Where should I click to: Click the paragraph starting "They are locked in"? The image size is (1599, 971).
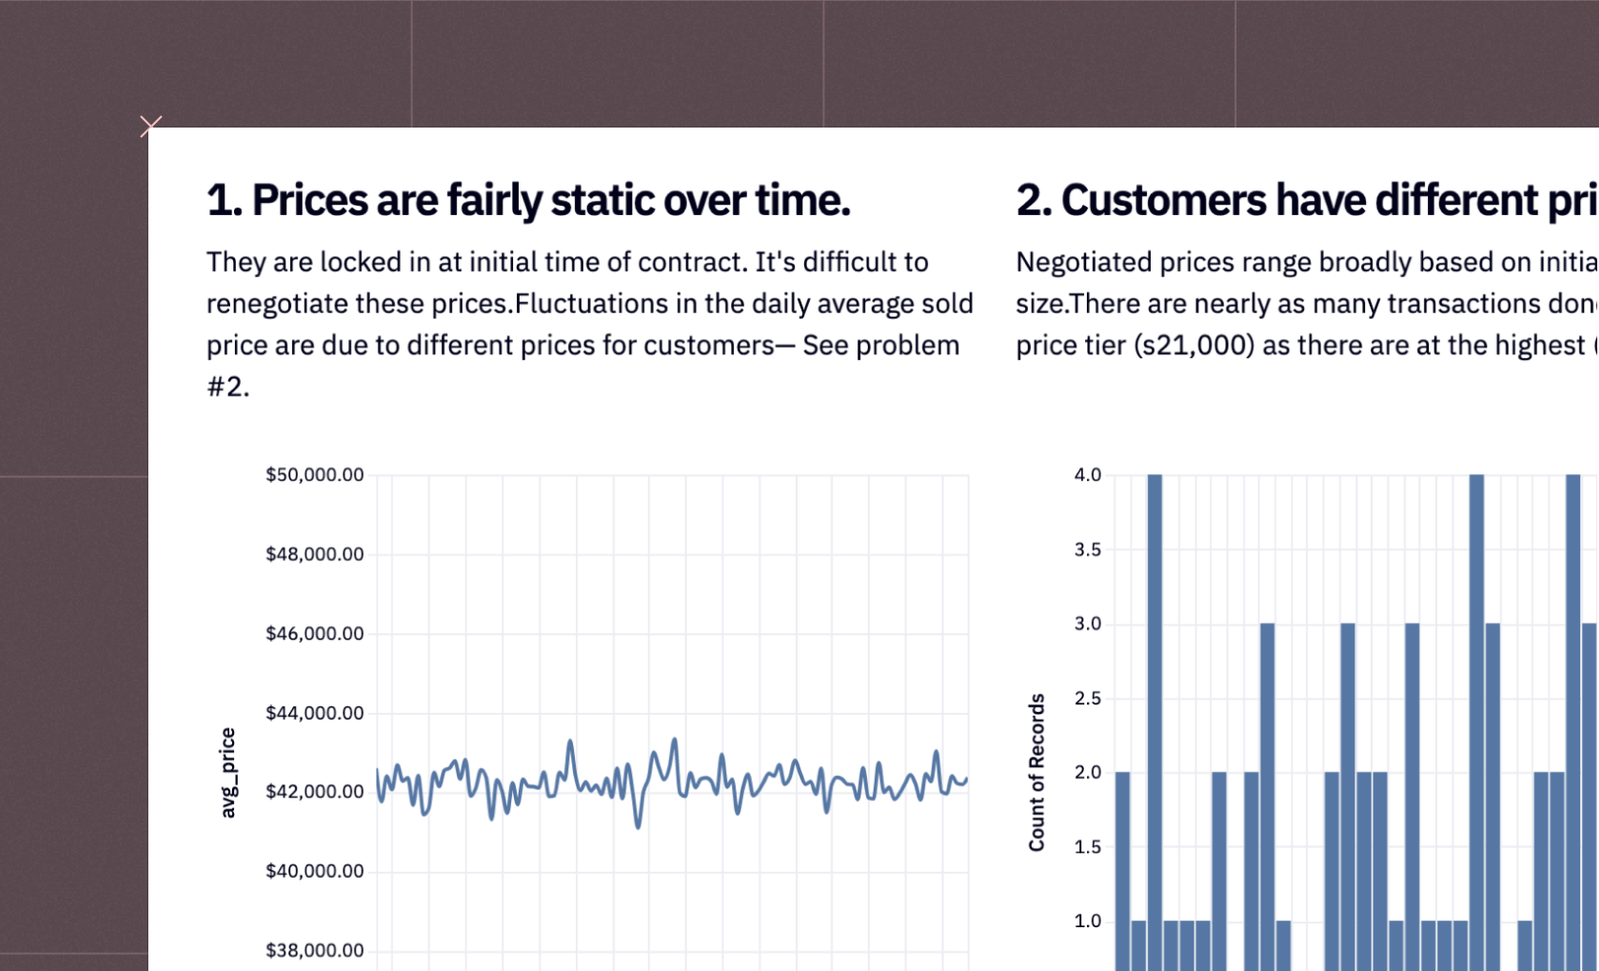(590, 324)
